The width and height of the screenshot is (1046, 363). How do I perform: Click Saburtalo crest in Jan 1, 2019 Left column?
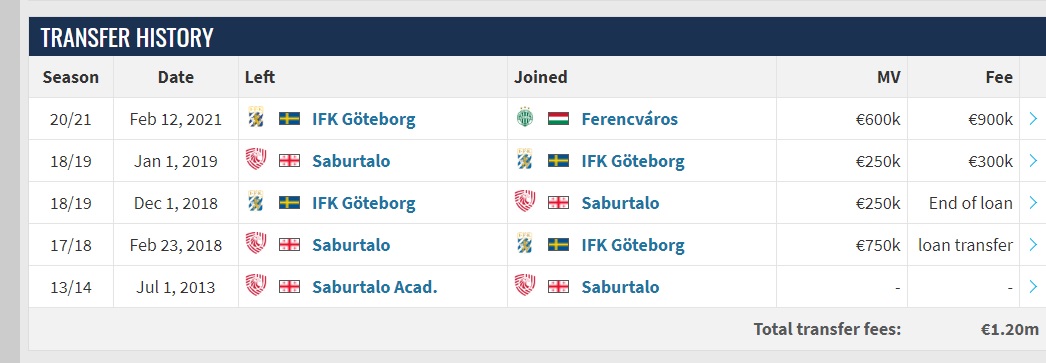point(256,160)
